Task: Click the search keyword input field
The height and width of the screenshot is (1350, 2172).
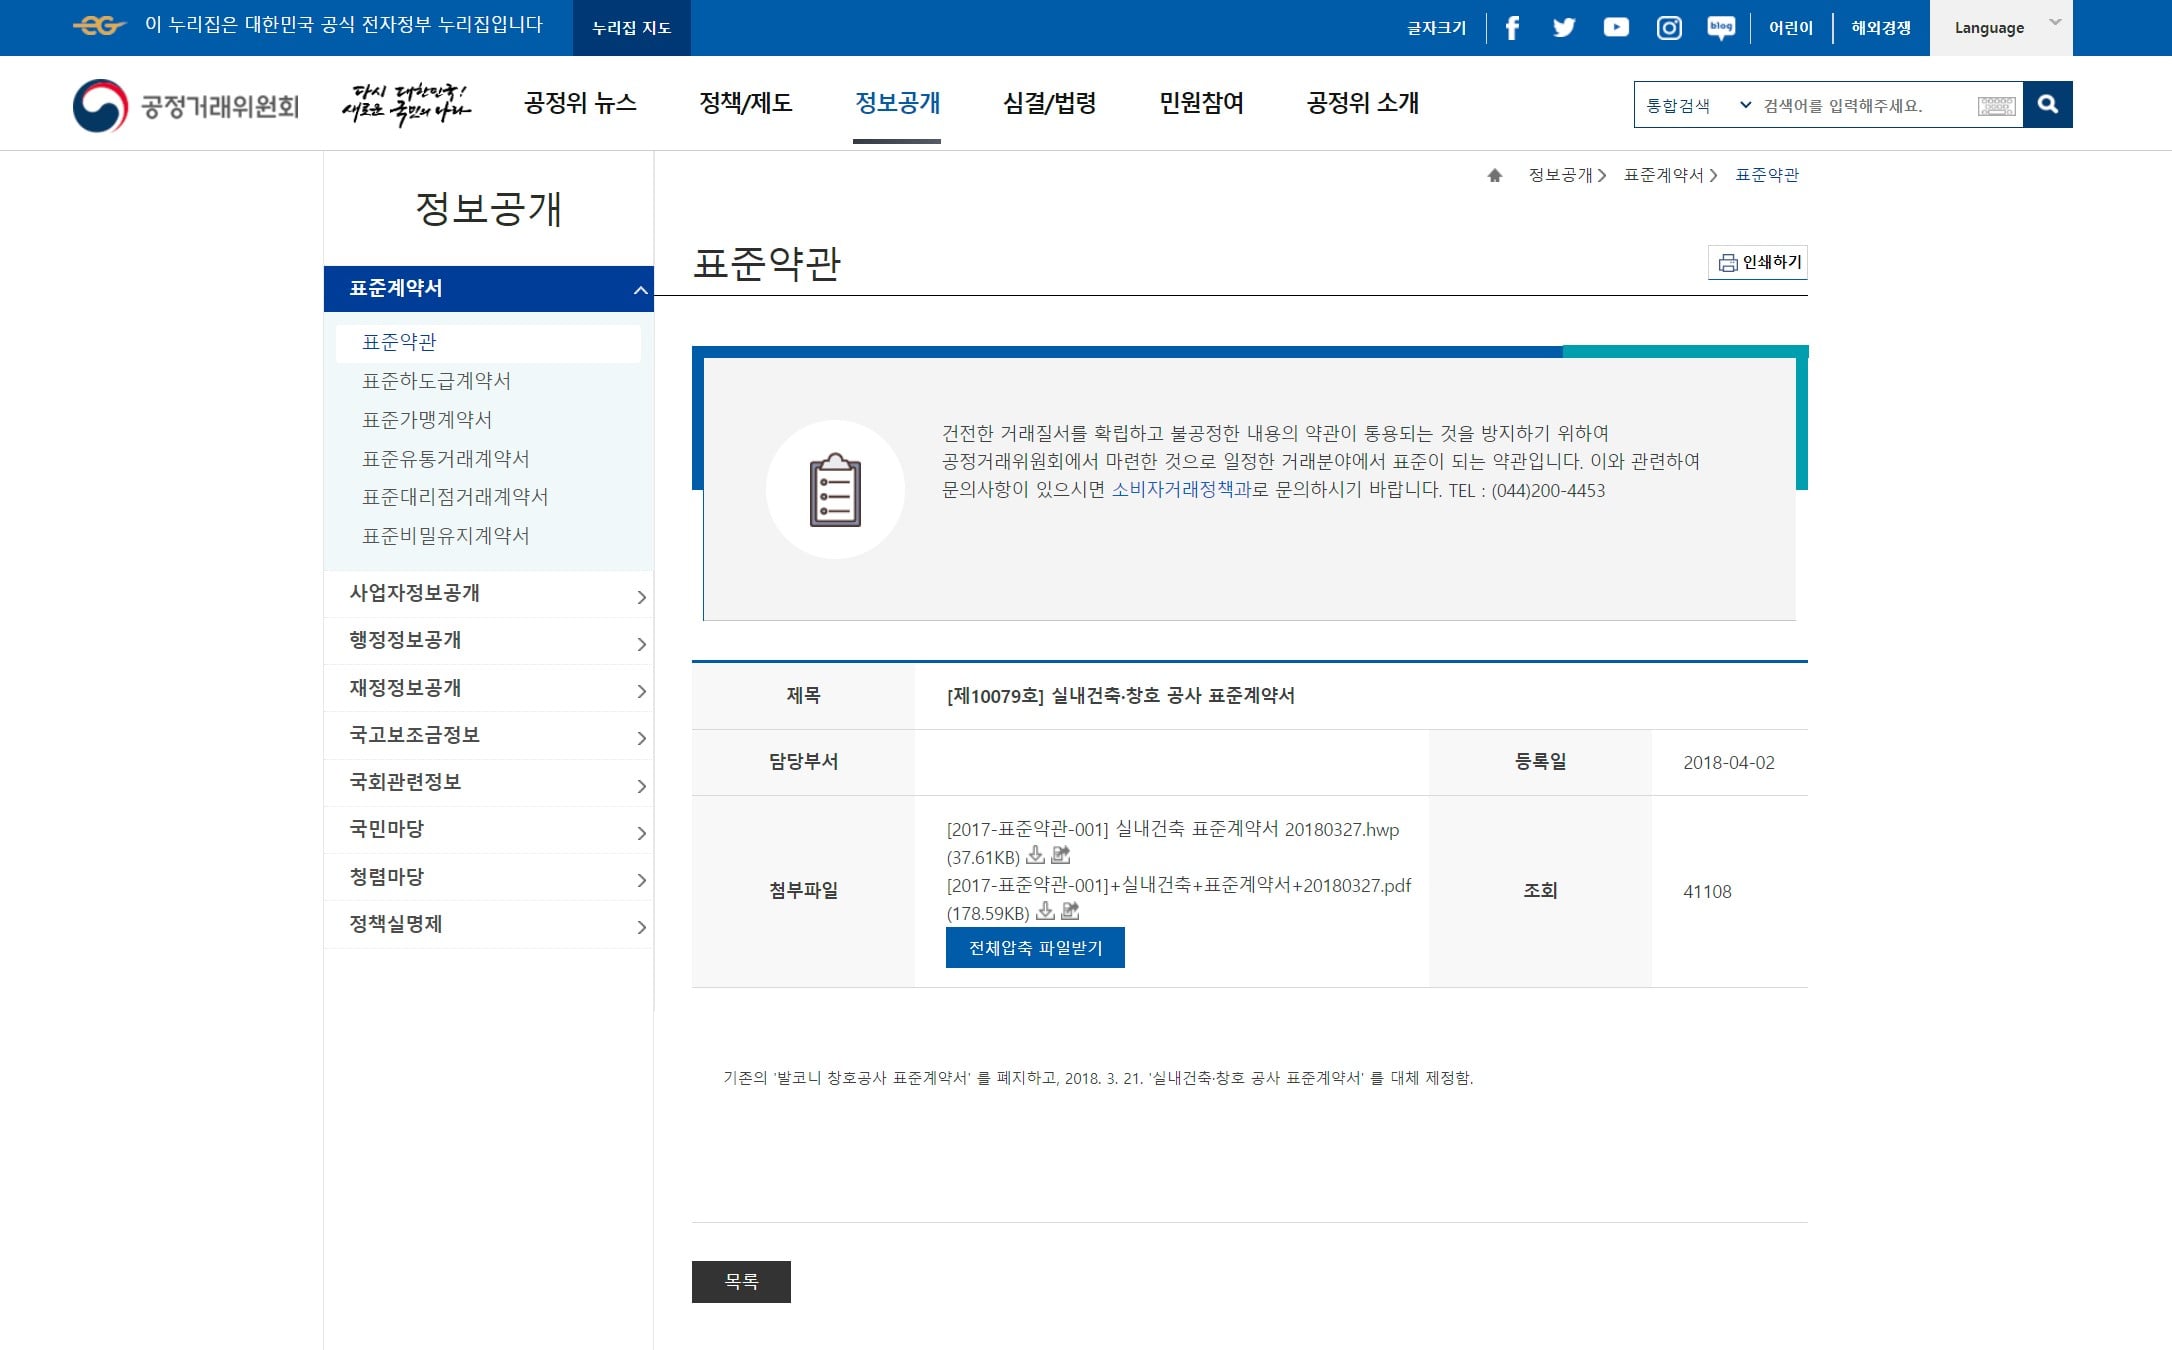Action: pos(1866,105)
